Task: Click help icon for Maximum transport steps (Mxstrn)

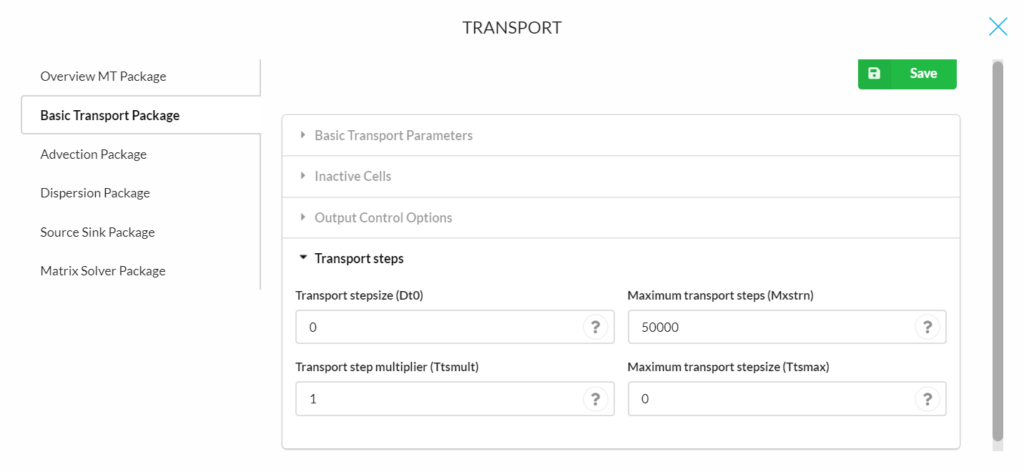Action: click(927, 327)
